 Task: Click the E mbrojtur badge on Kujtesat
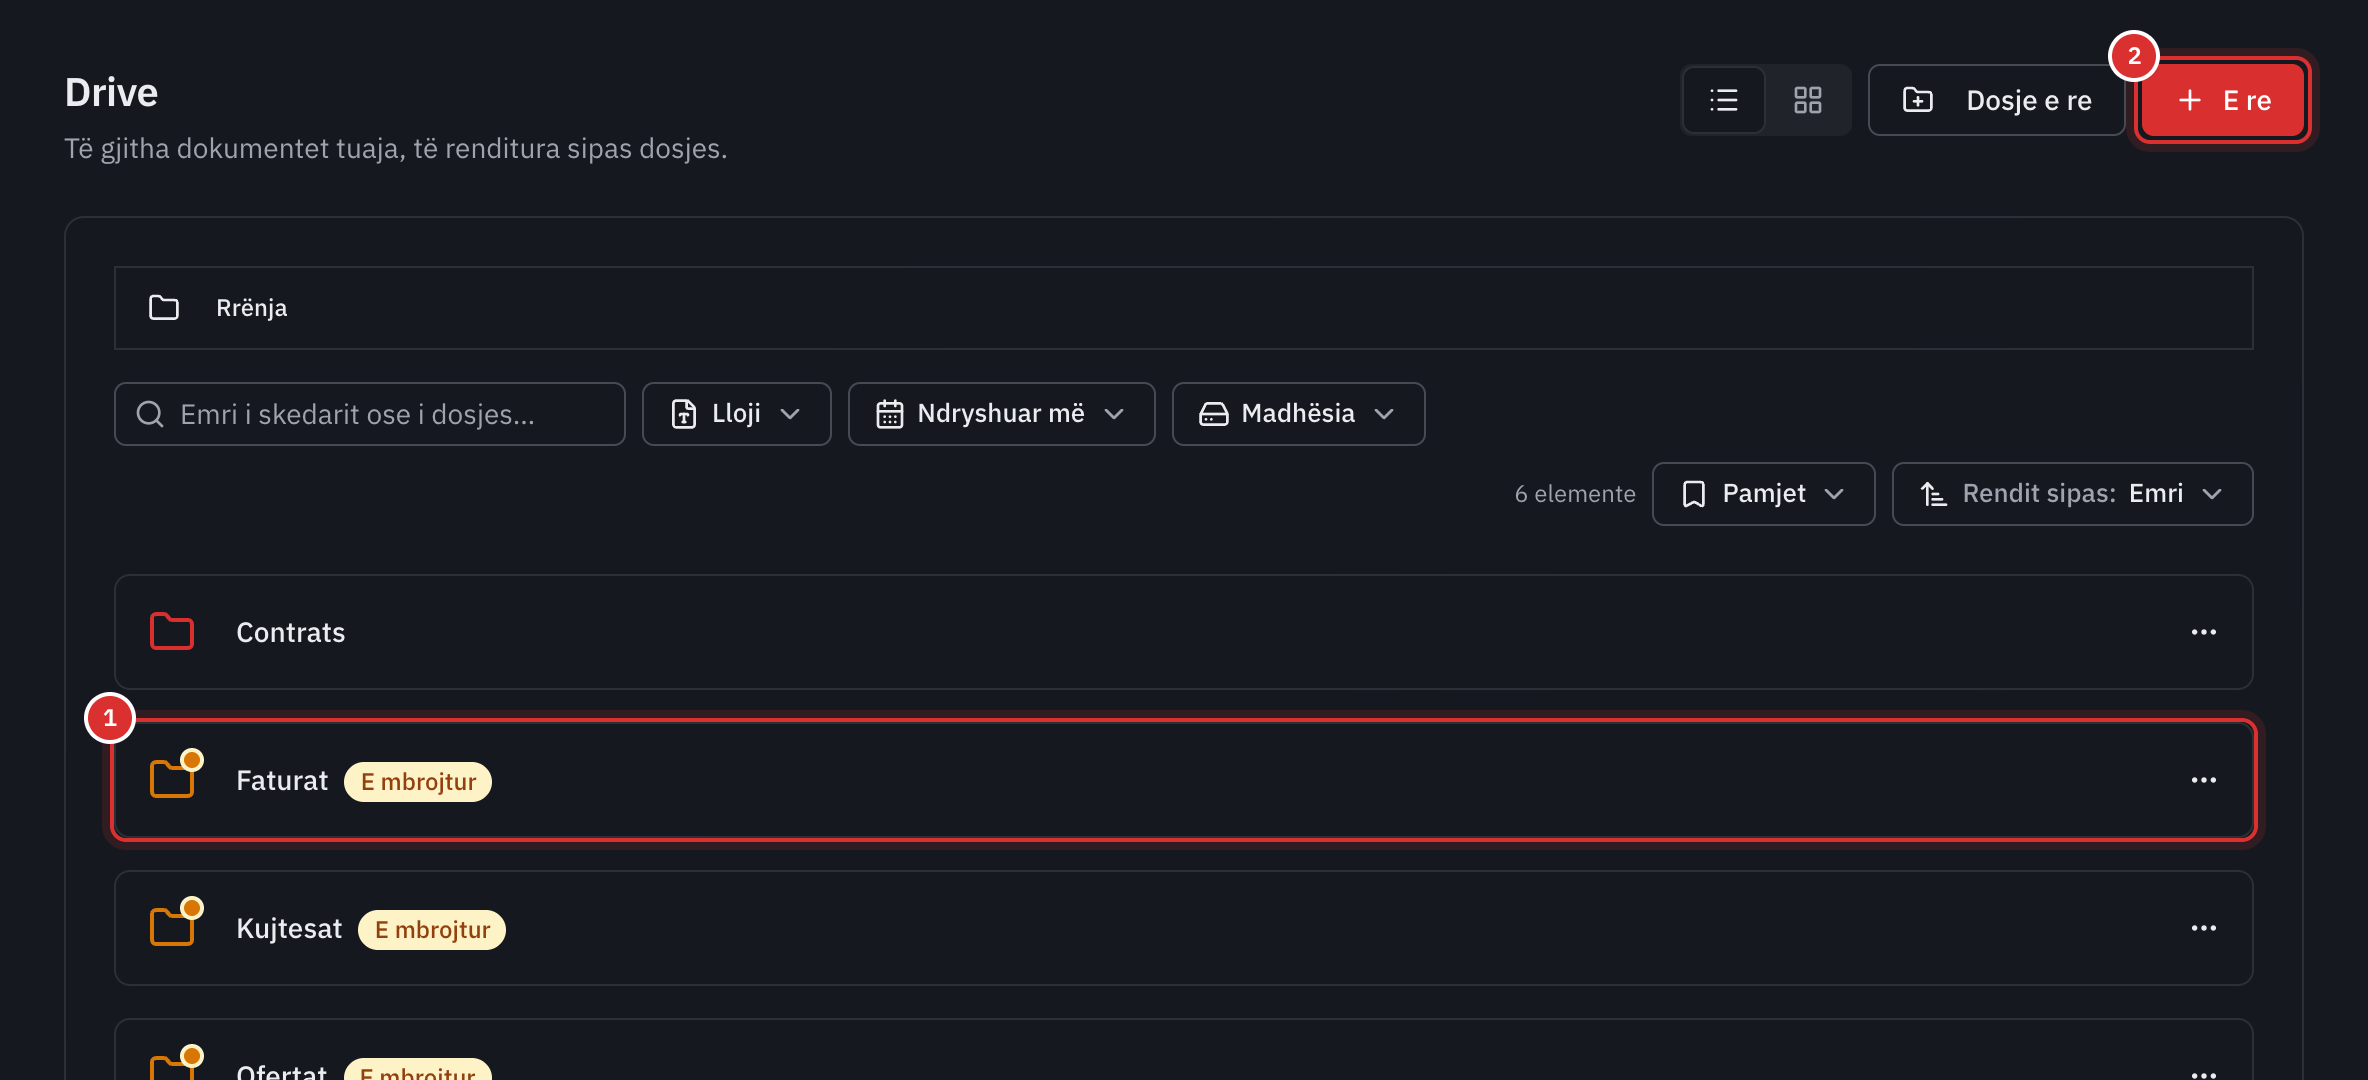[432, 930]
